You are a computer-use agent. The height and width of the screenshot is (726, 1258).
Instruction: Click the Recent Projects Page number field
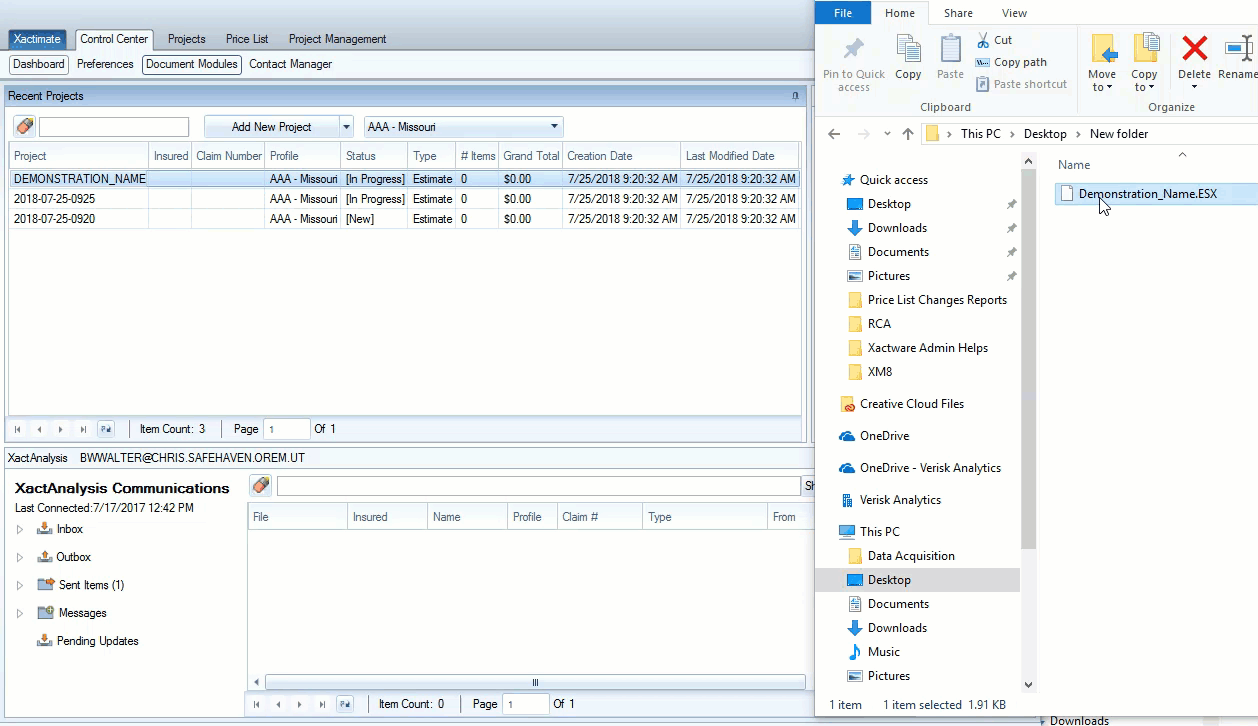[x=287, y=429]
